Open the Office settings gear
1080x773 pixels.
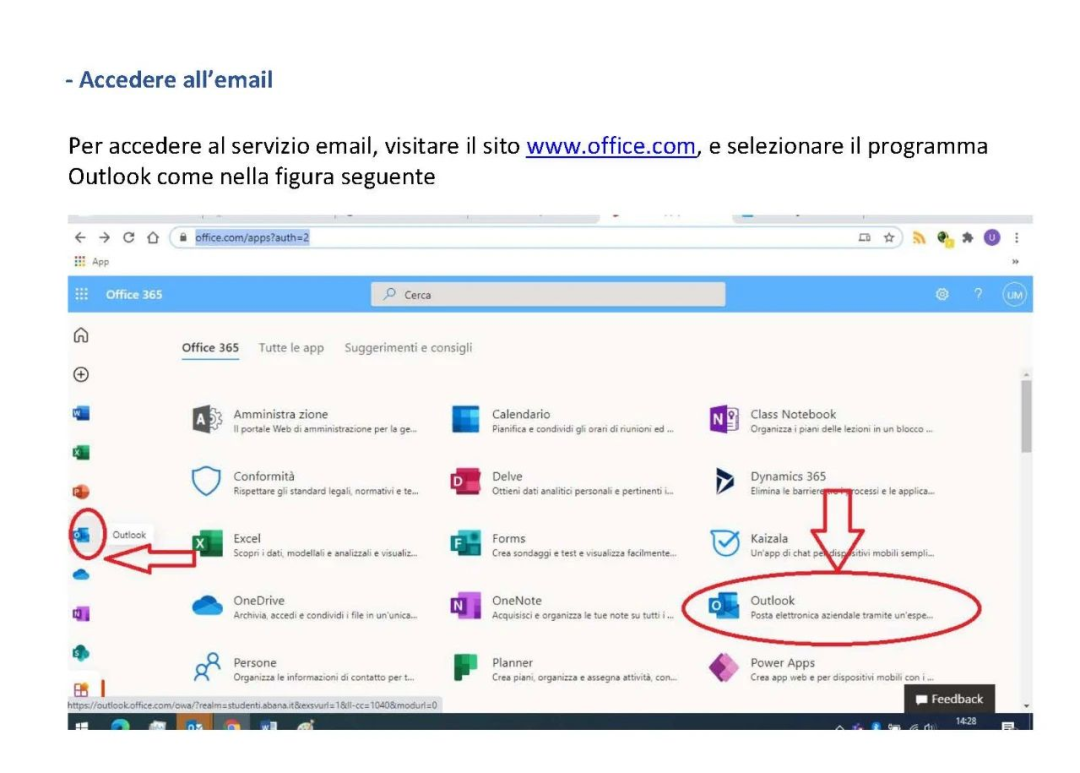coord(942,294)
